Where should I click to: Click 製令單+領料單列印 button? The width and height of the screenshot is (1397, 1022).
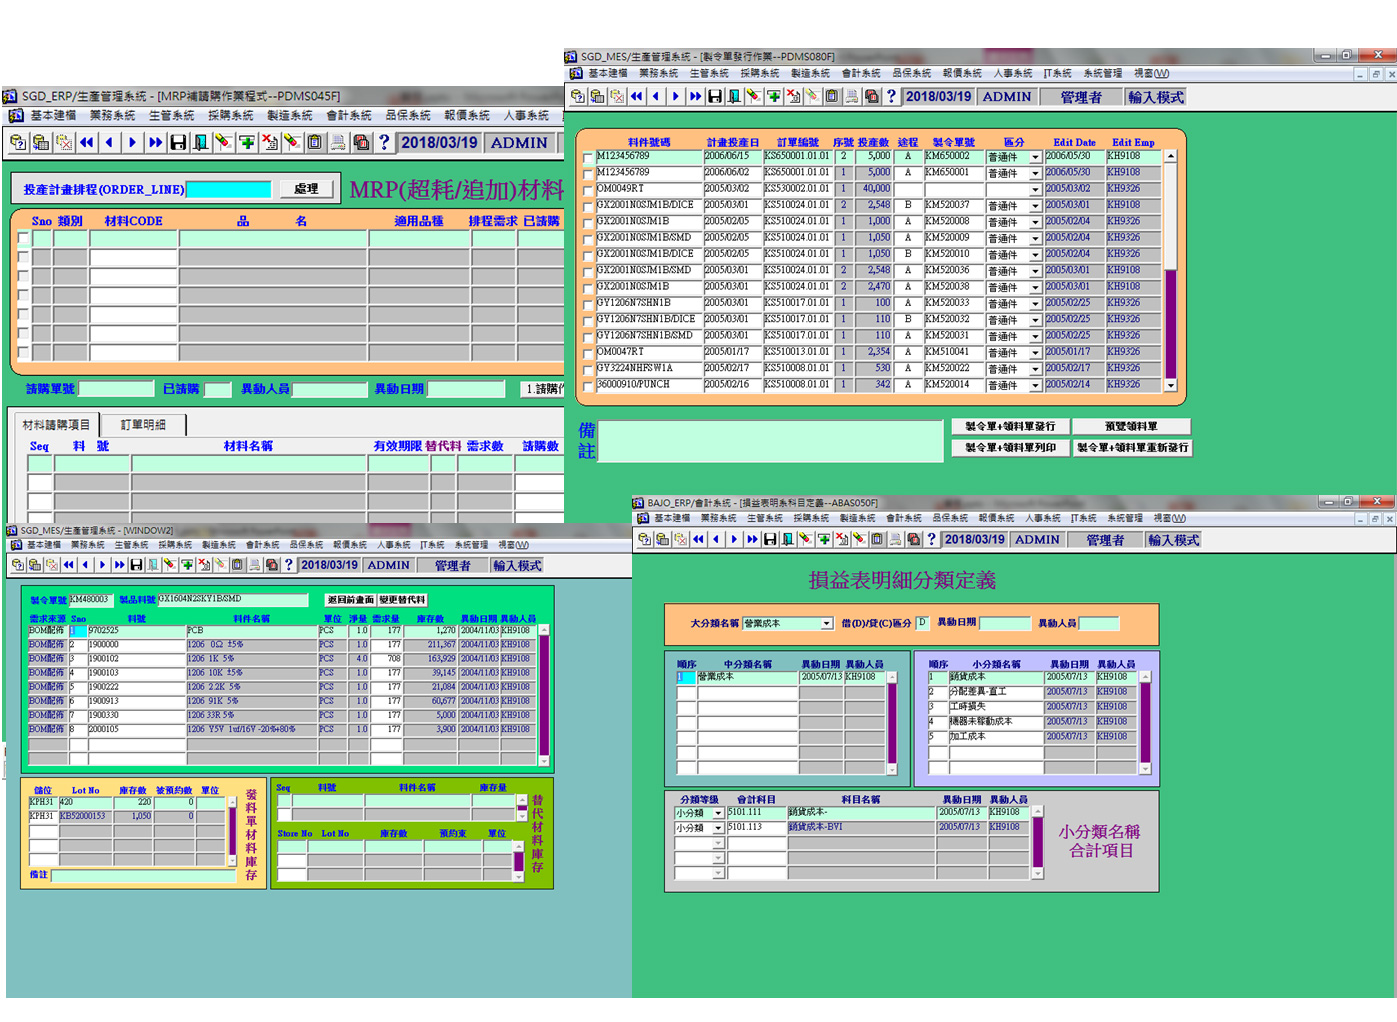click(1009, 448)
